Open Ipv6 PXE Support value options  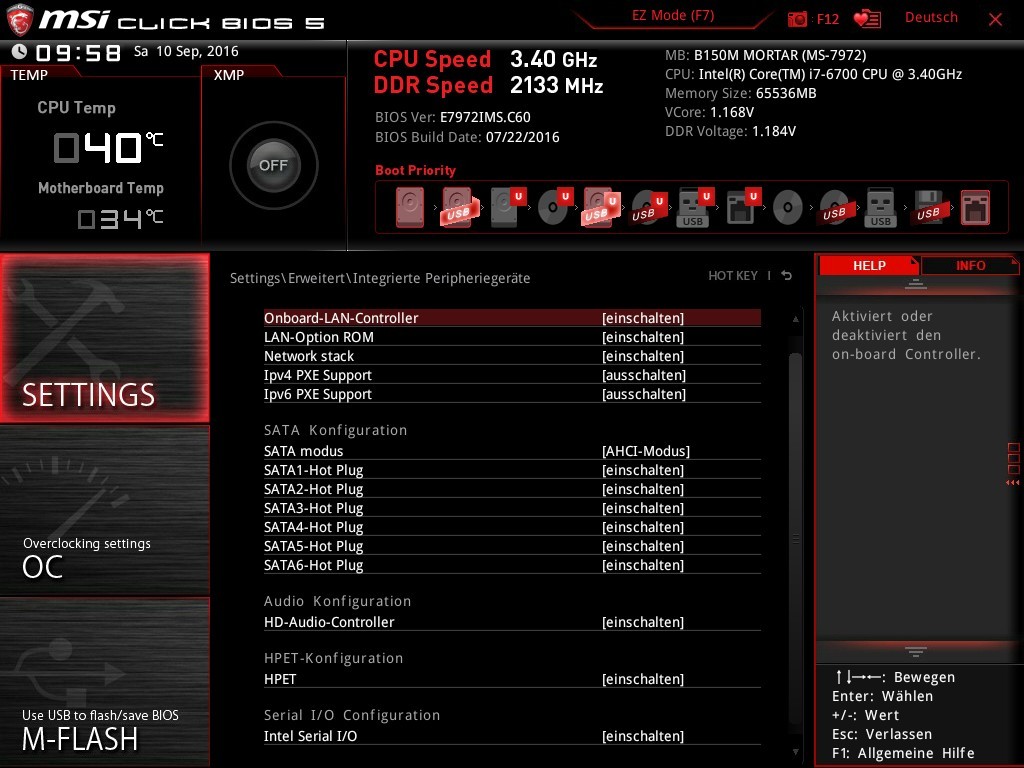click(x=644, y=394)
